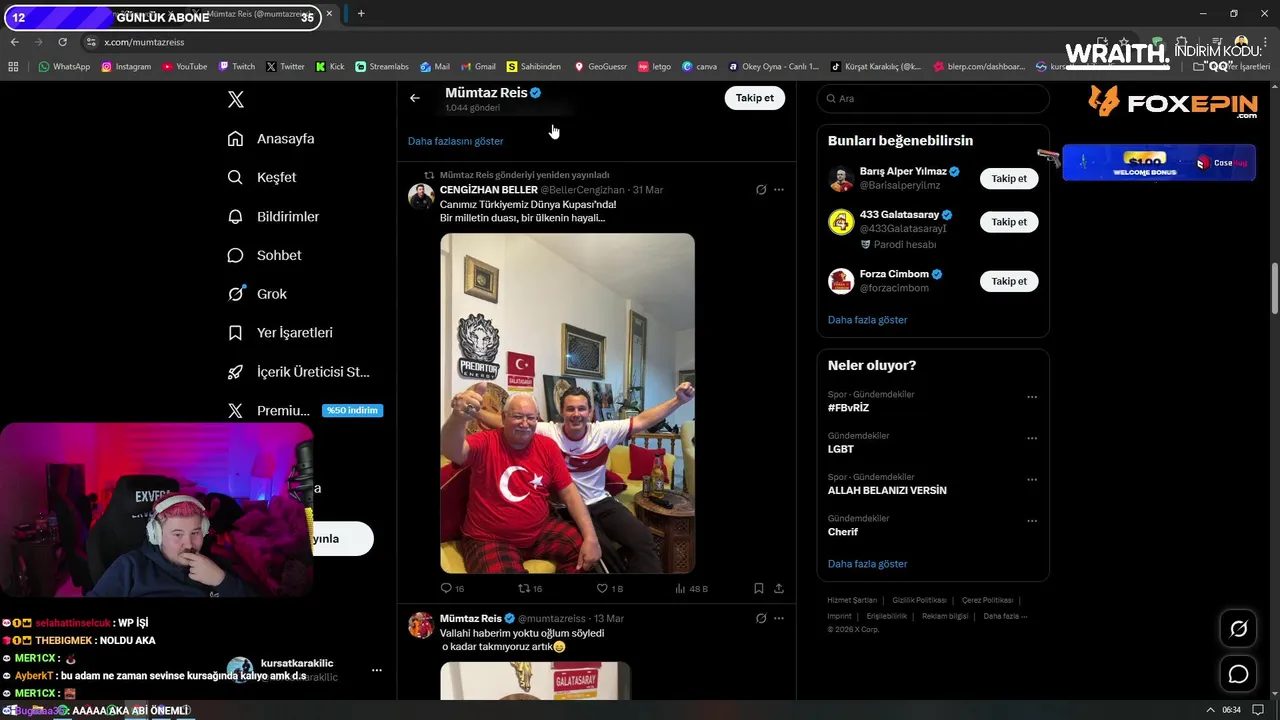Close the Mümtaz Reis browser tab
This screenshot has height=720, width=1280.
[x=329, y=14]
